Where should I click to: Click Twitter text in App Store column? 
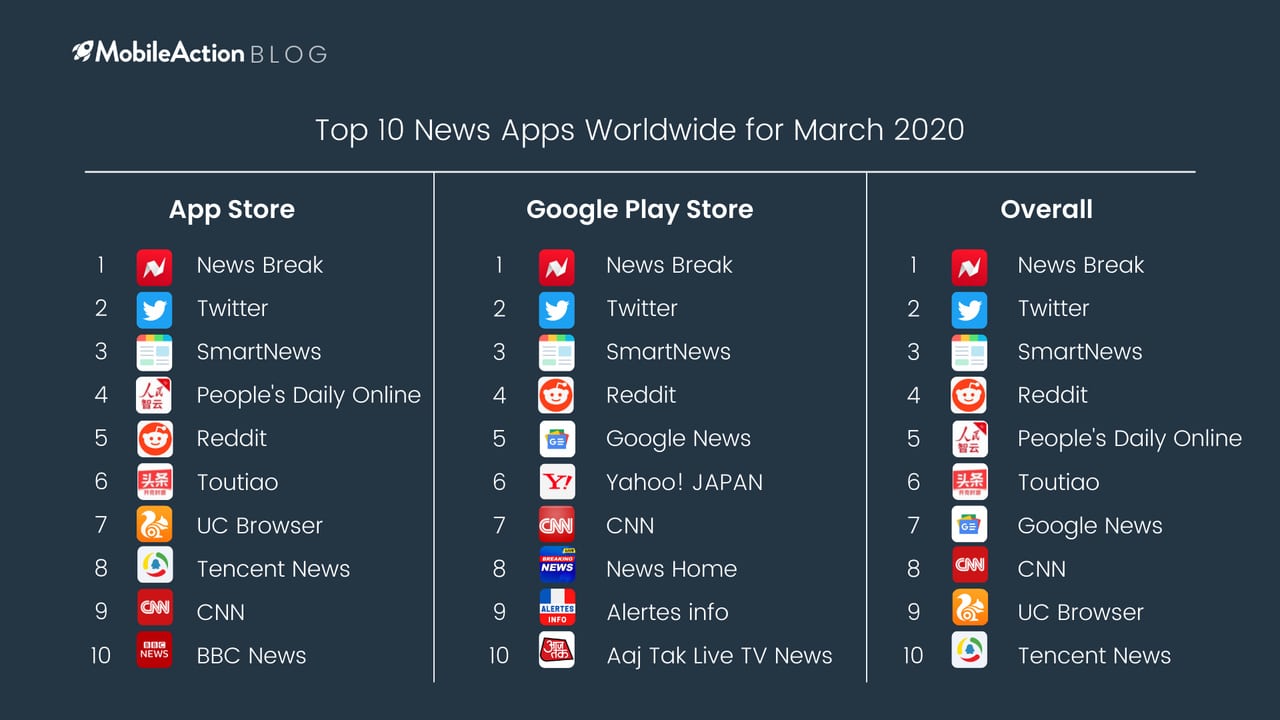(232, 308)
